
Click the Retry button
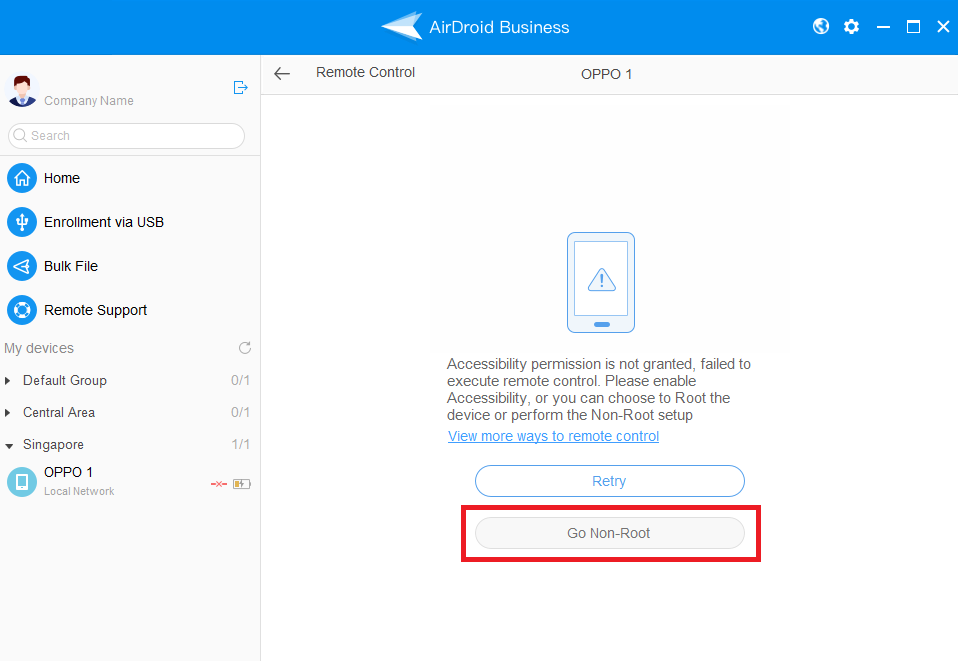pyautogui.click(x=610, y=481)
